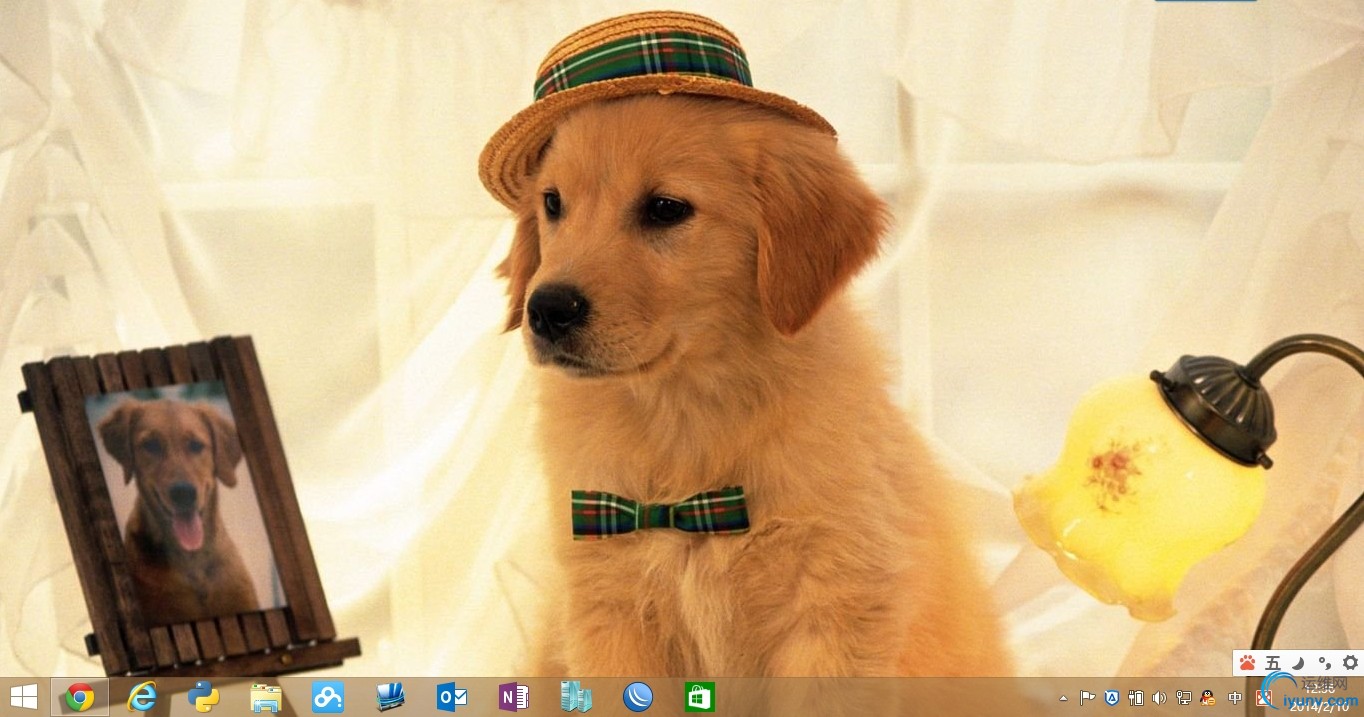Image resolution: width=1364 pixels, height=717 pixels.
Task: Open IME bar settings gear
Action: (1350, 662)
